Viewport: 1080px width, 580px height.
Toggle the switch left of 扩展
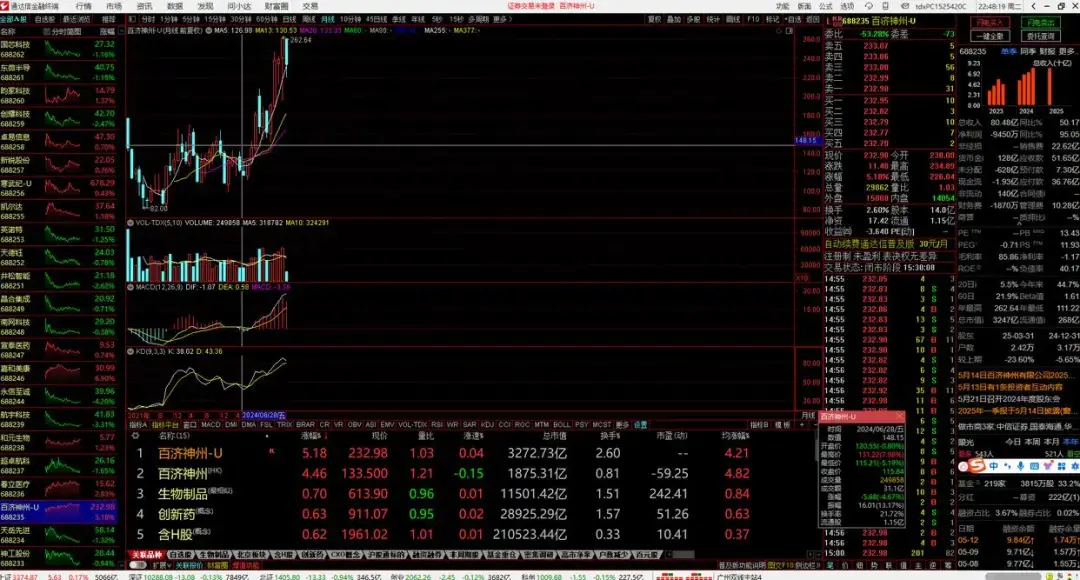[138, 565]
